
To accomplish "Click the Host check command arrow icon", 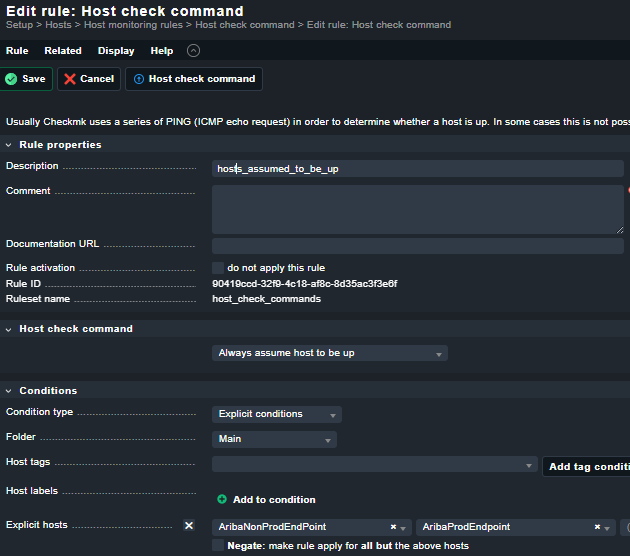I will (138, 79).
